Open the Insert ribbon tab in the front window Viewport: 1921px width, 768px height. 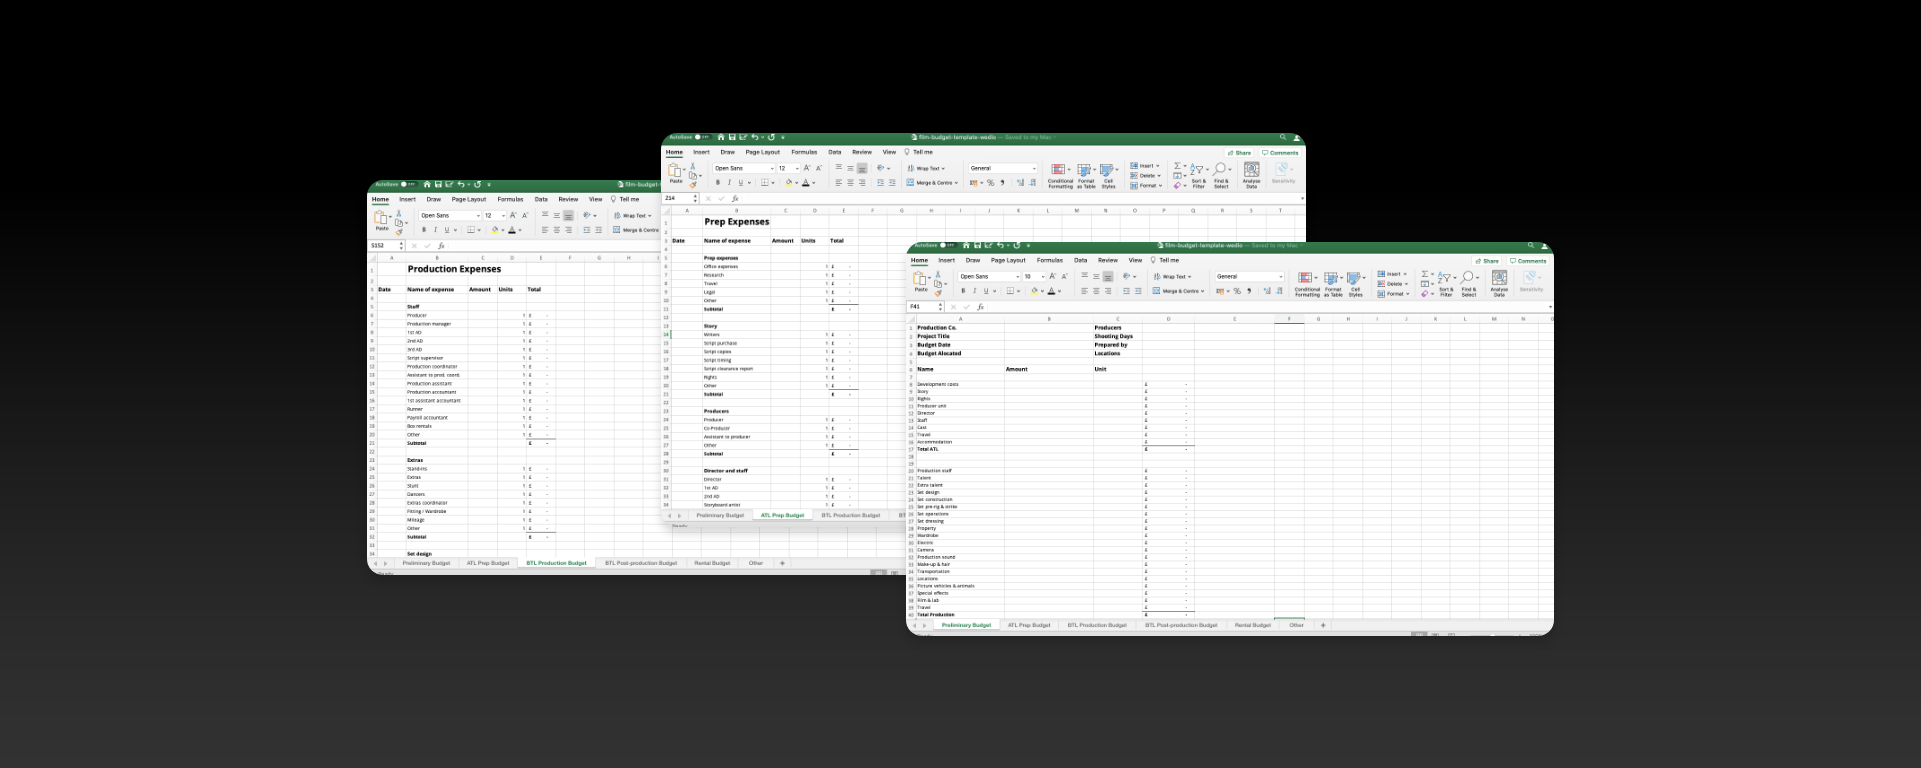[946, 260]
